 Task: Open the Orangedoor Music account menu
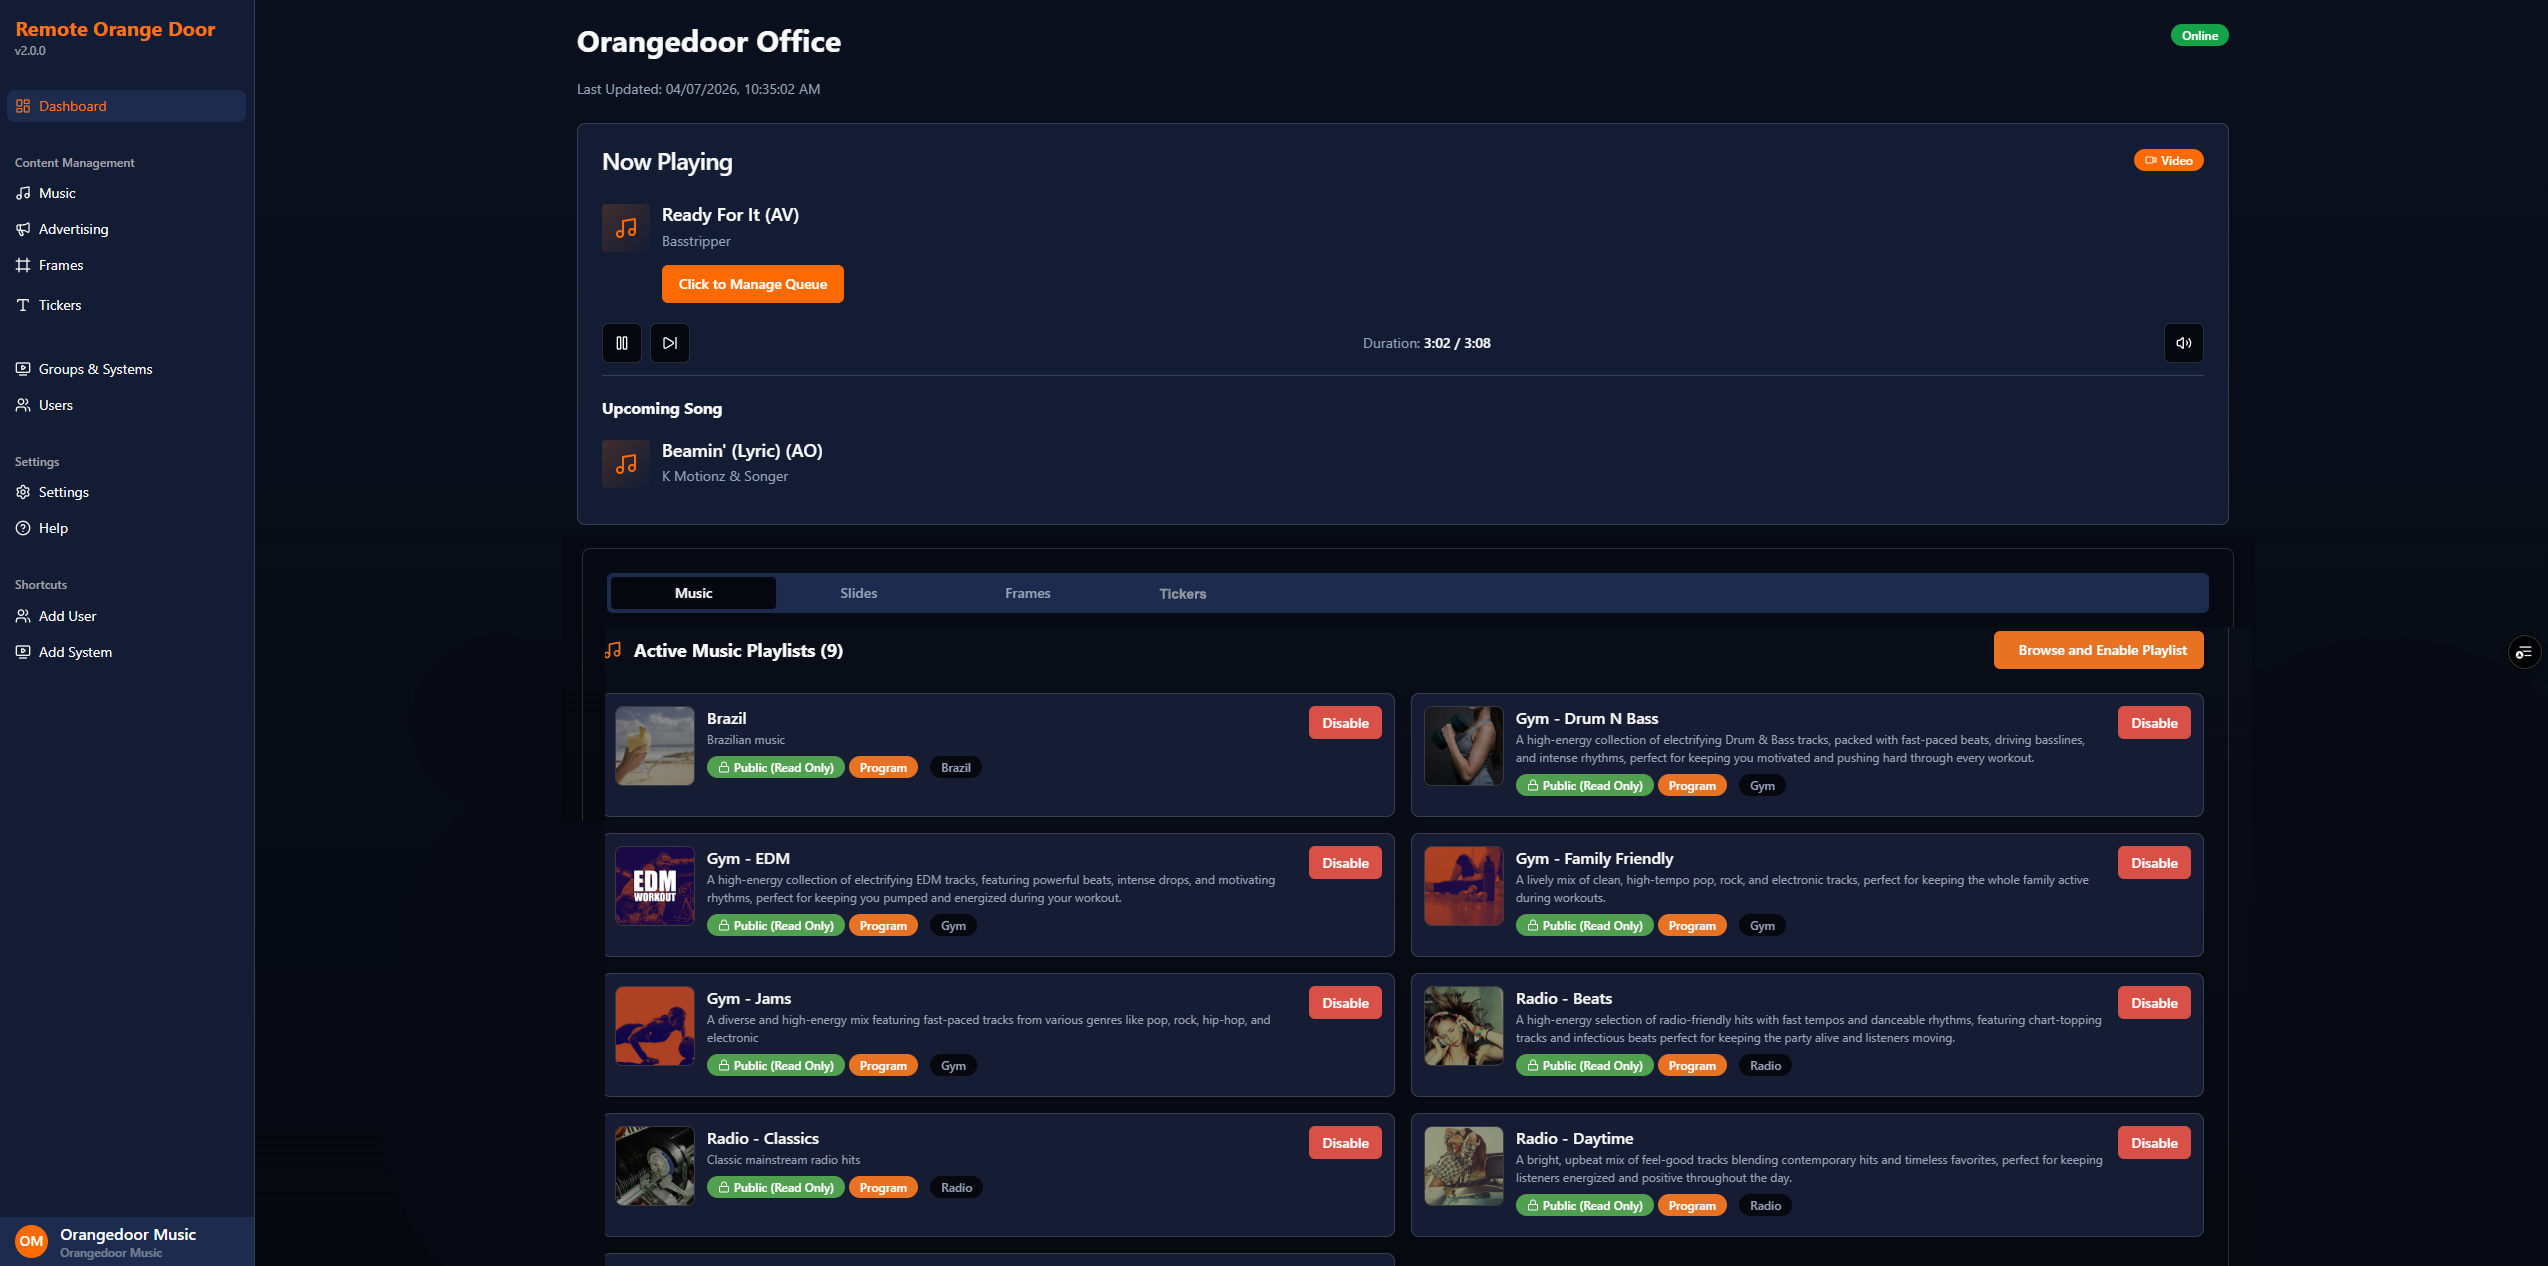coord(126,1241)
